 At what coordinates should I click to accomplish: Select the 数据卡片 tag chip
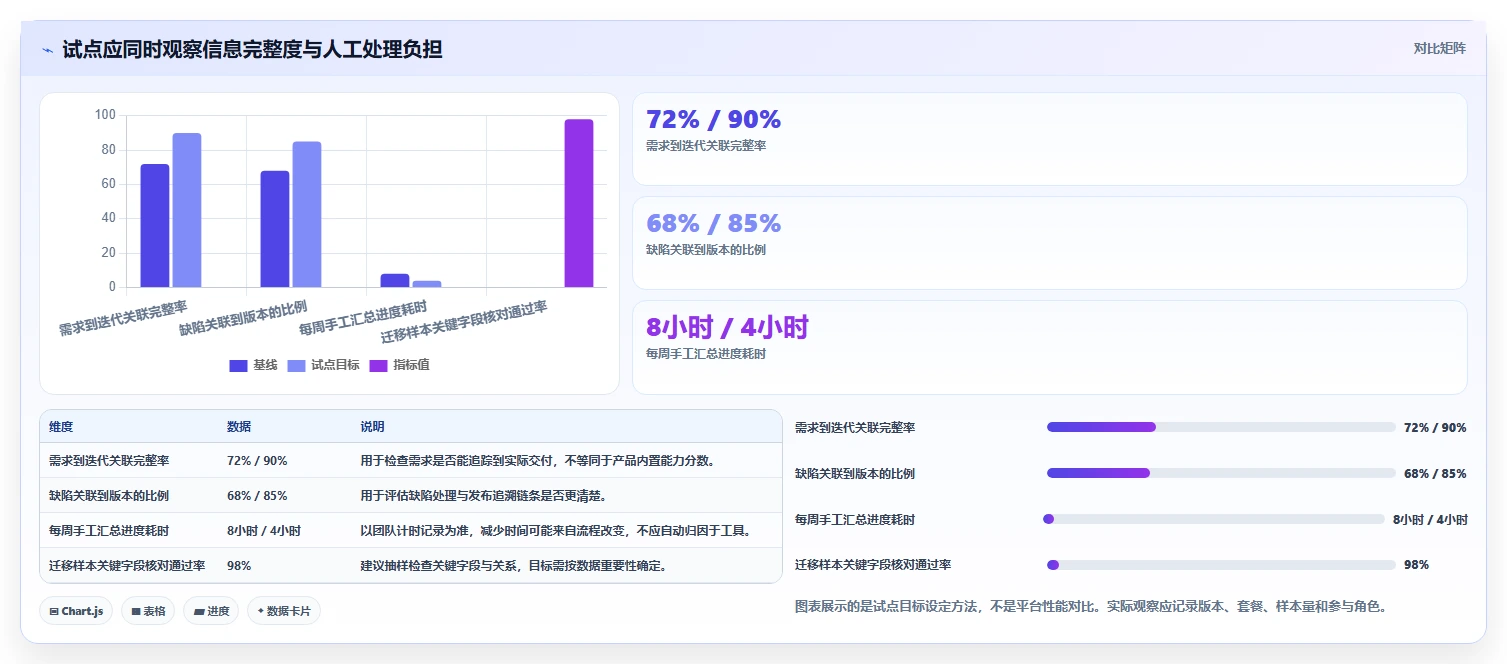click(284, 611)
